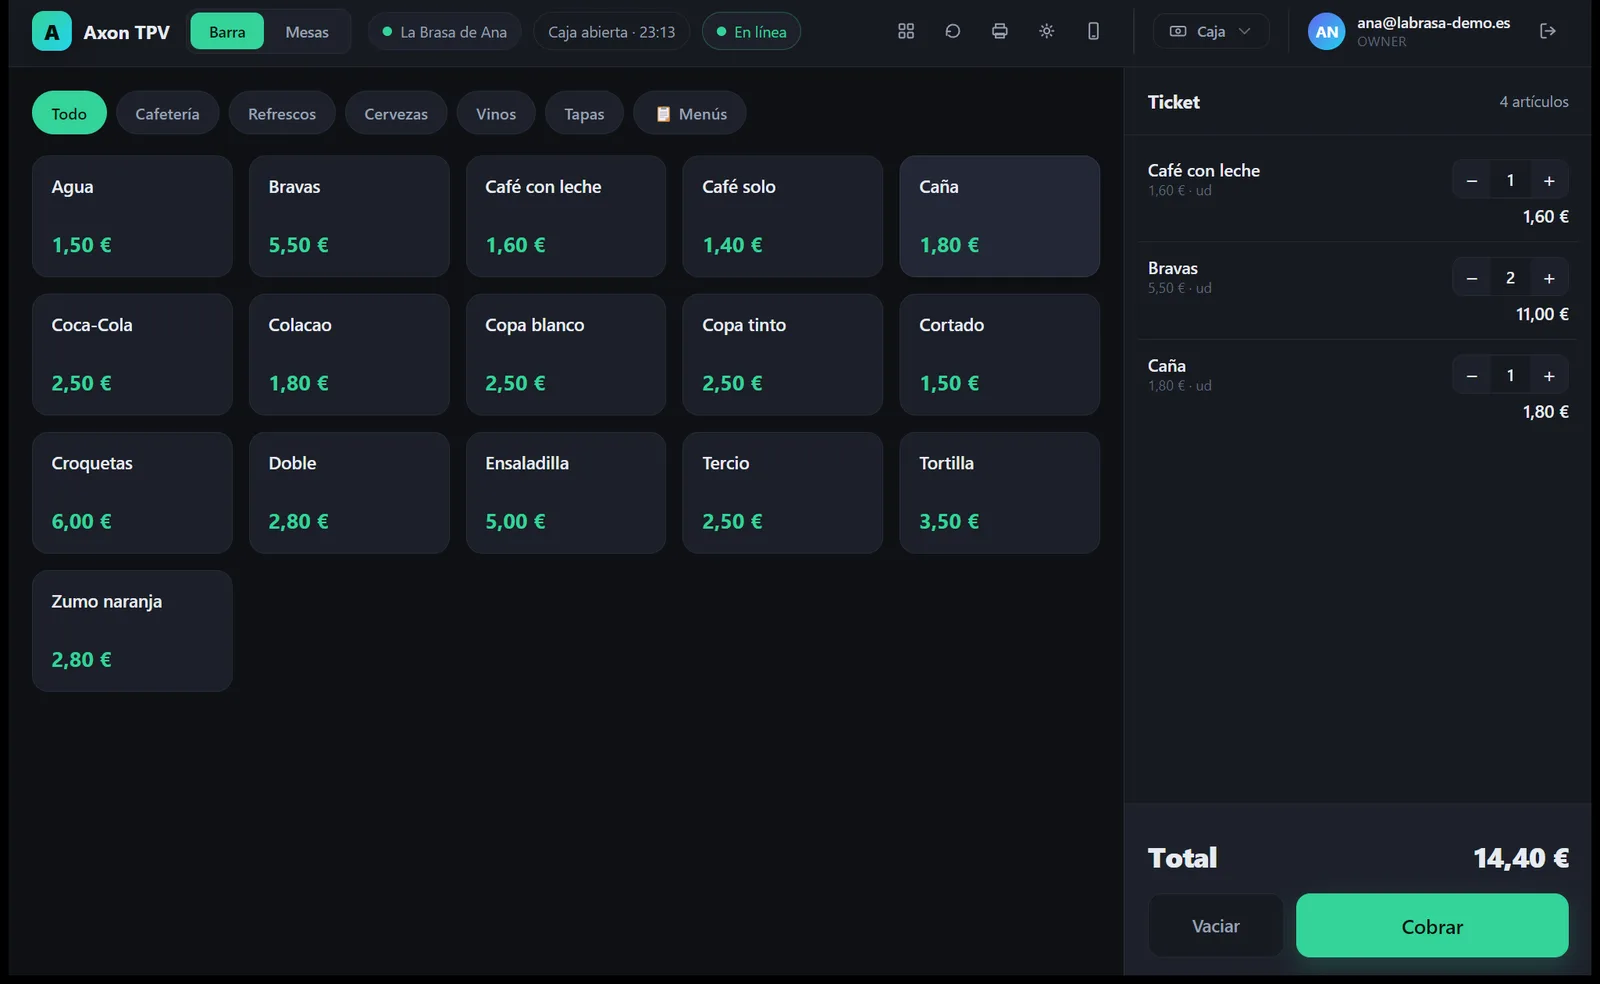Screen dimensions: 1600x984
Task: Select the Barra mode toggle
Action: coord(227,32)
